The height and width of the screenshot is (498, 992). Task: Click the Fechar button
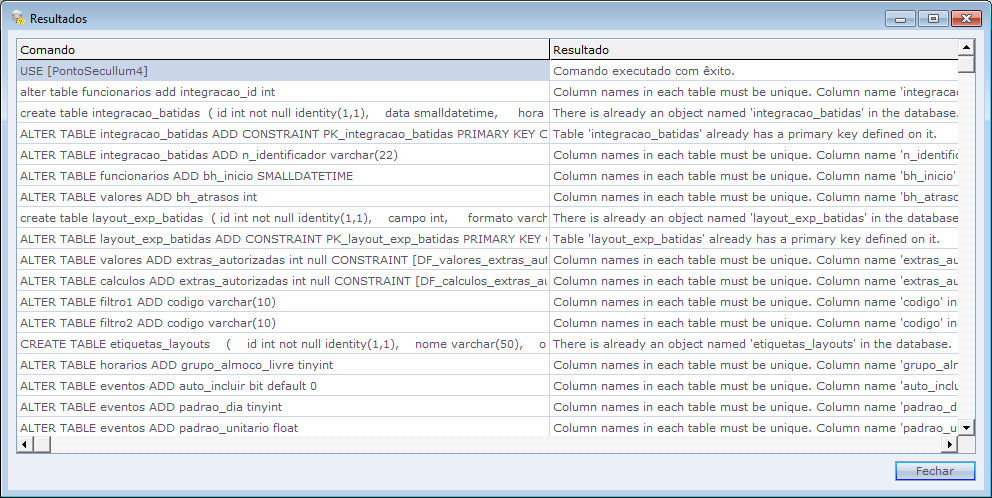click(937, 471)
